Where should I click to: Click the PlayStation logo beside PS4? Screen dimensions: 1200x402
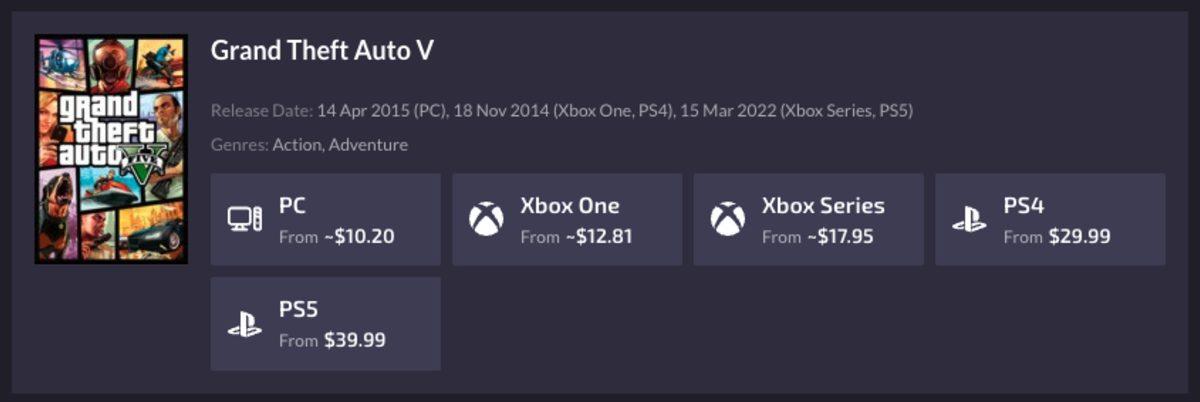coord(969,220)
